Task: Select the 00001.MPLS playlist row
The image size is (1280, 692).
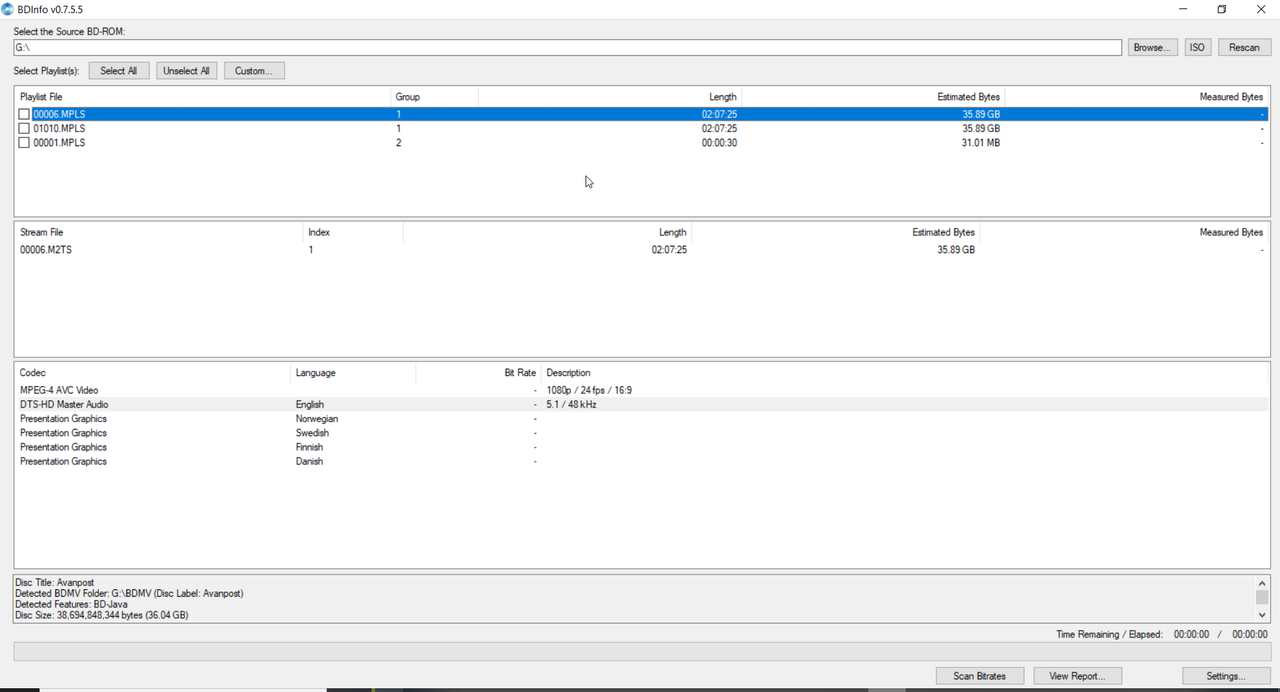Action: pyautogui.click(x=641, y=143)
